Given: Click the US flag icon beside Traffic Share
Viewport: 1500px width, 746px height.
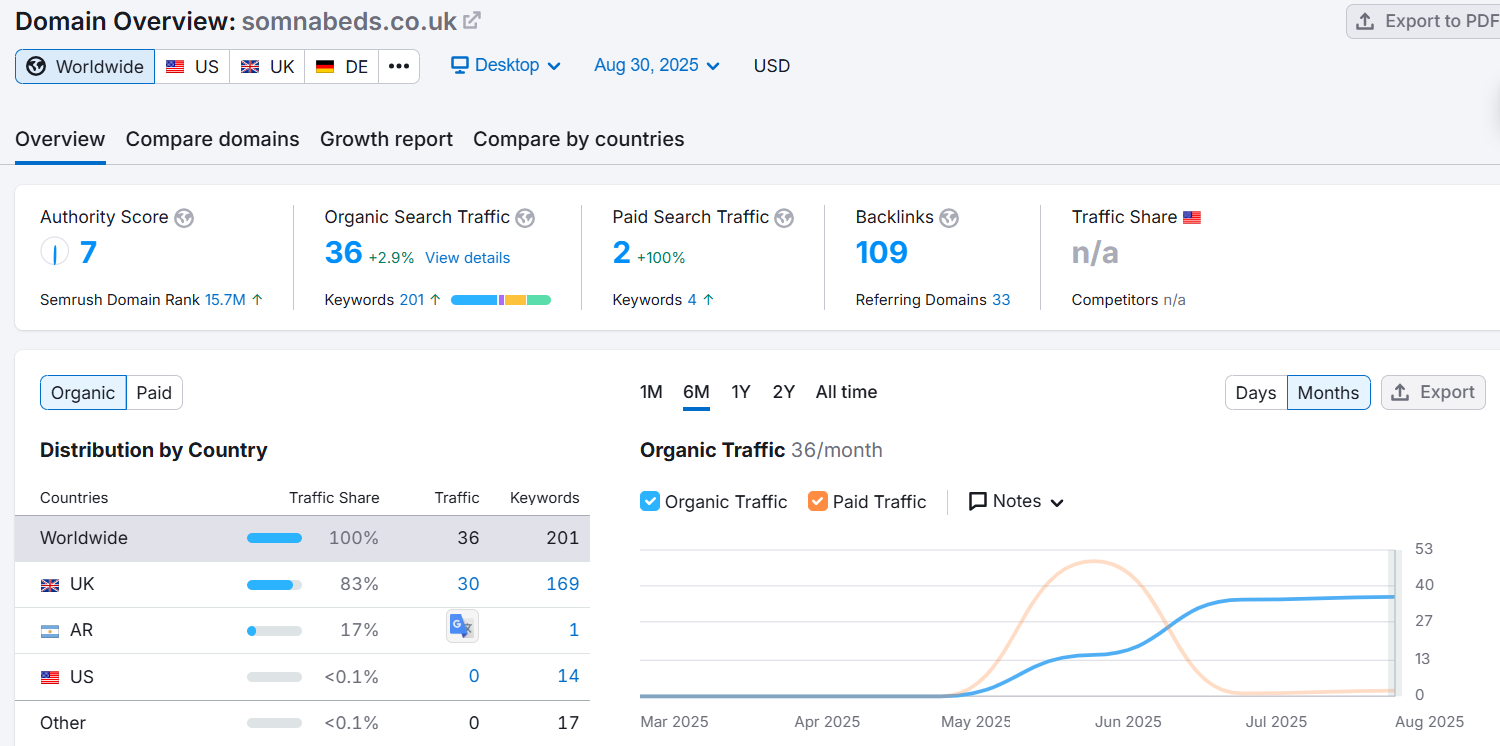Looking at the screenshot, I should point(1191,218).
